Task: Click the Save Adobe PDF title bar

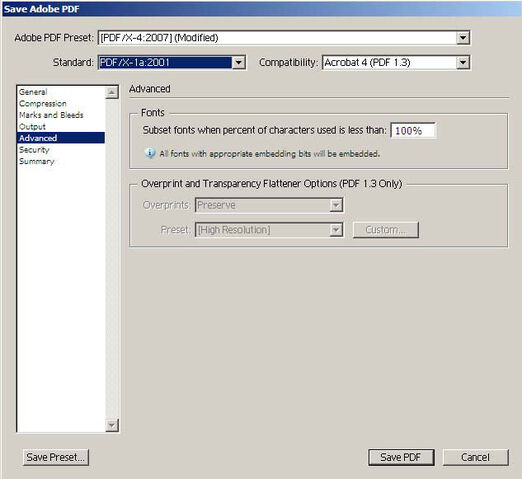Action: coord(261,9)
